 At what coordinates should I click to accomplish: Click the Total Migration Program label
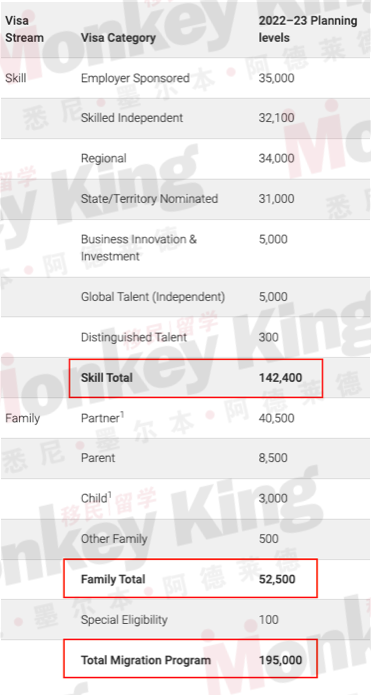point(146,660)
